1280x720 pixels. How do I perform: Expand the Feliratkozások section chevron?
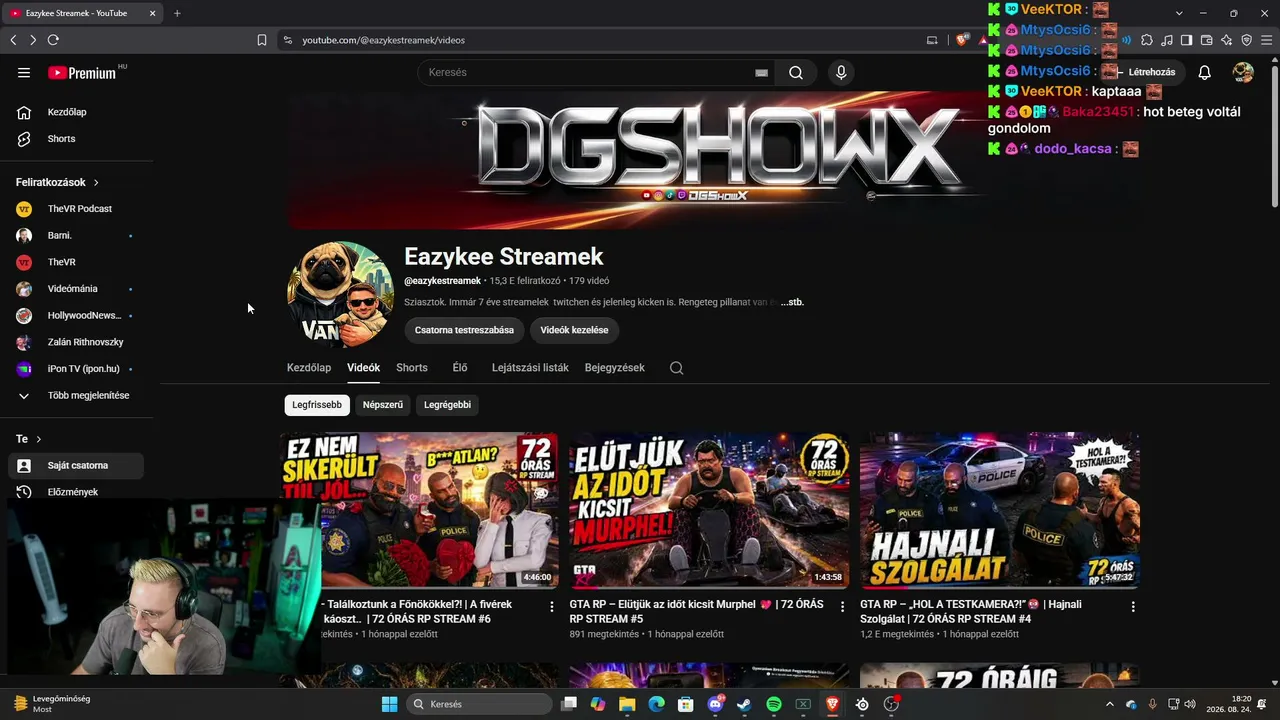coord(96,183)
